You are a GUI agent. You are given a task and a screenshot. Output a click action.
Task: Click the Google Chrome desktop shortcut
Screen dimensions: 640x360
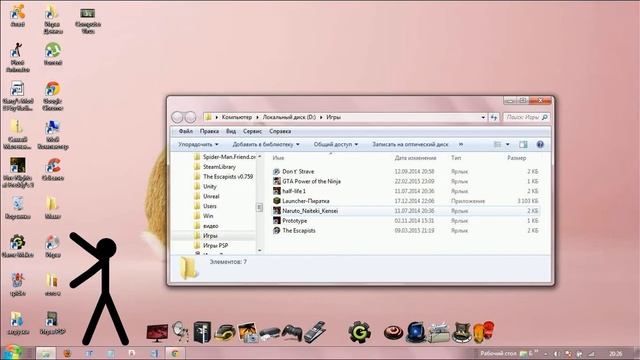point(53,96)
